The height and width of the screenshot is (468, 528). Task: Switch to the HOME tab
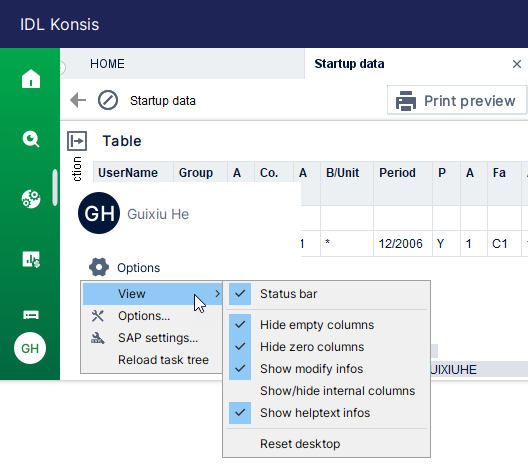point(107,64)
